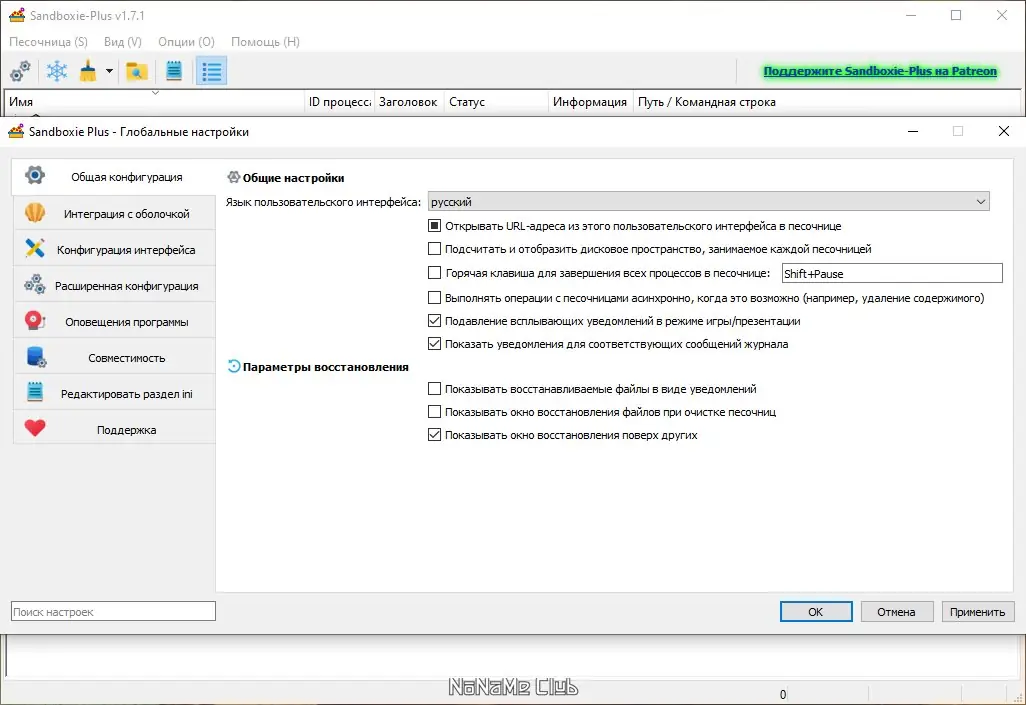Open the dropdown arrow beside broom icon
Viewport: 1026px width, 705px height.
point(109,71)
